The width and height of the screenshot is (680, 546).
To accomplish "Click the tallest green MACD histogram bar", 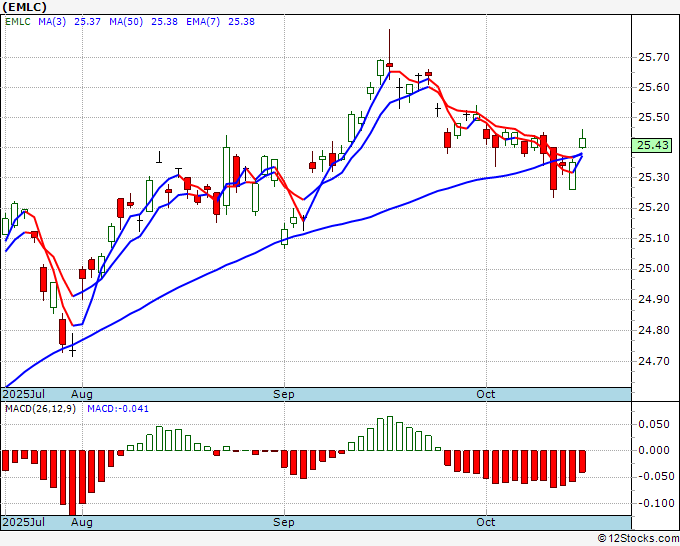I will pos(390,434).
